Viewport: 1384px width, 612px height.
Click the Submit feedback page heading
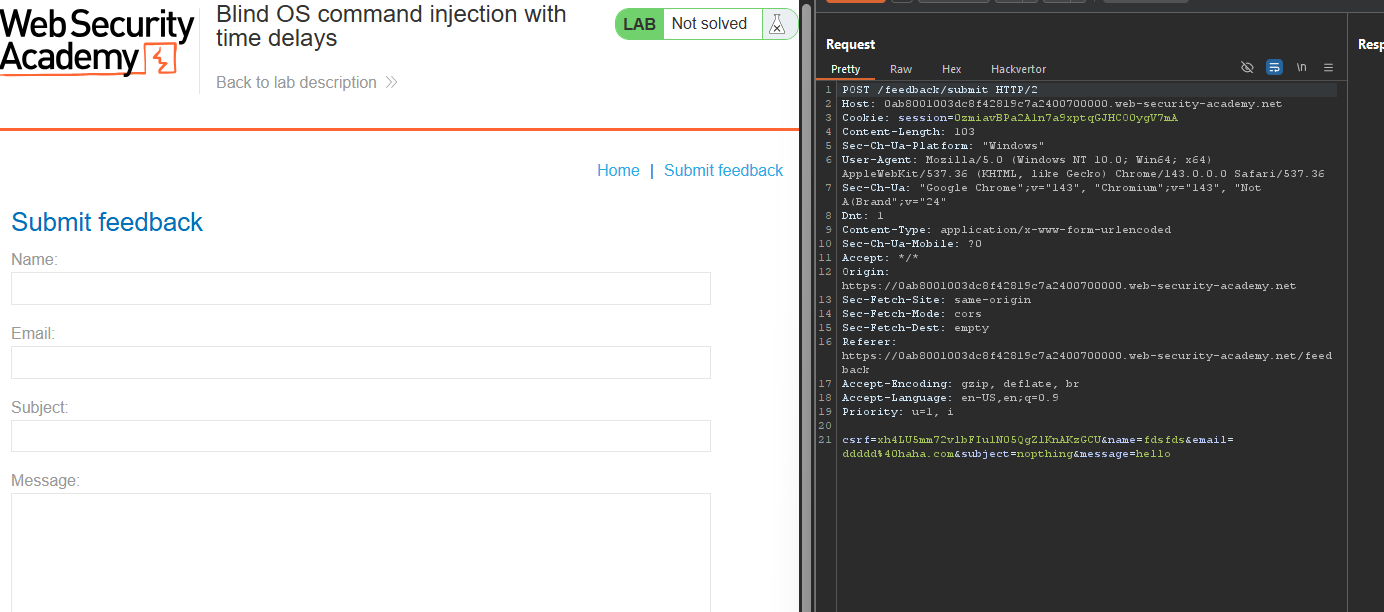click(x=107, y=222)
